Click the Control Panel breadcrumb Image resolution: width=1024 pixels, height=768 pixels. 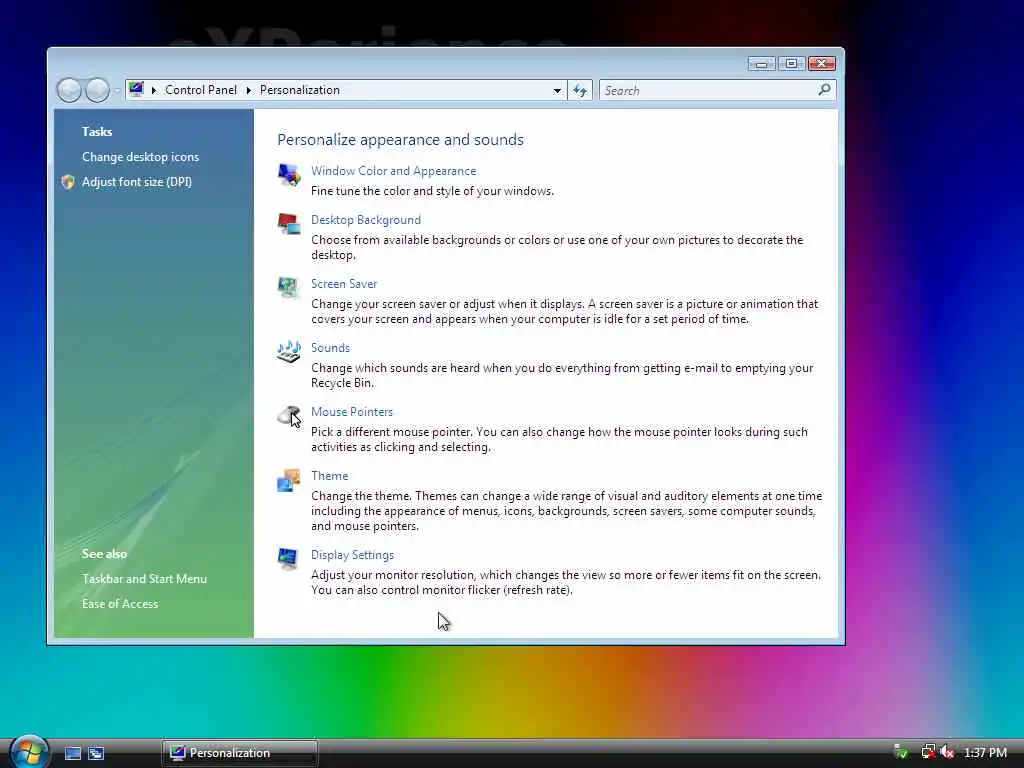pos(201,90)
